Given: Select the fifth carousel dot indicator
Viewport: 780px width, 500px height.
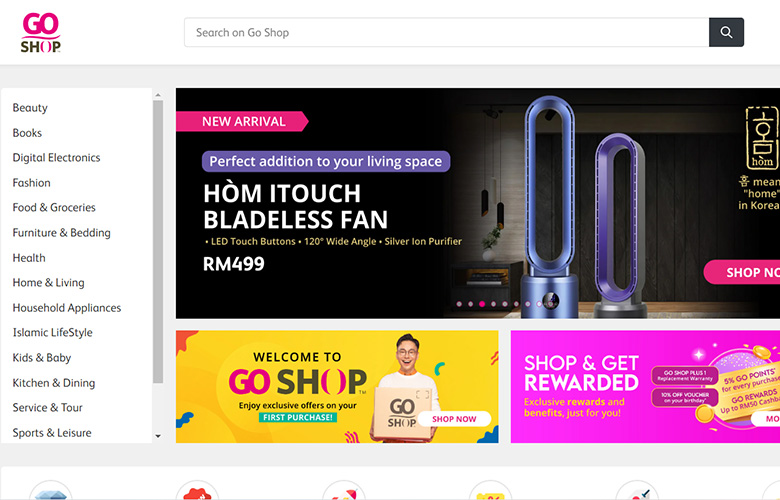Looking at the screenshot, I should 505,303.
